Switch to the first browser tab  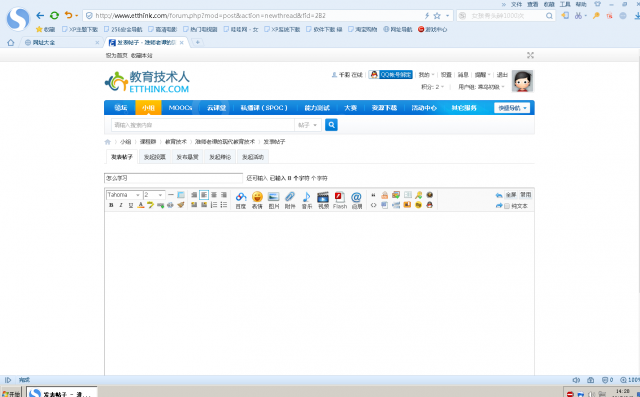[x=61, y=42]
